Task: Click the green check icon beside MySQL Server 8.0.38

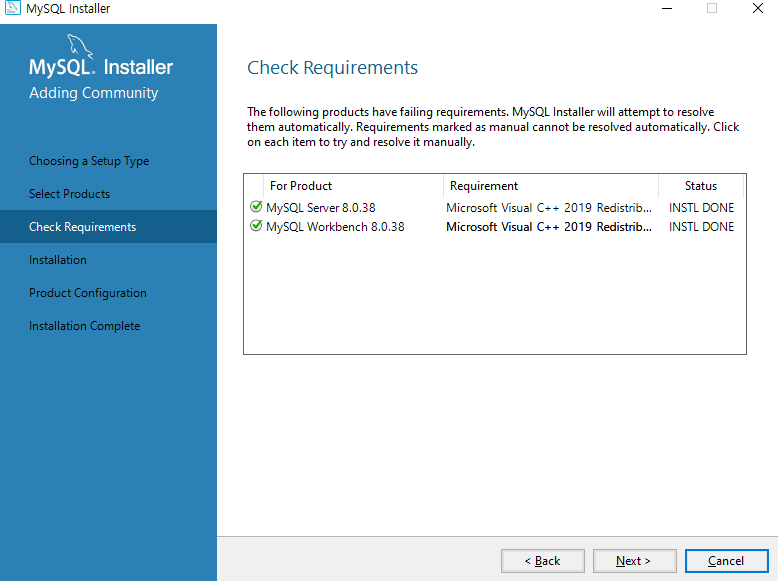Action: pyautogui.click(x=256, y=206)
